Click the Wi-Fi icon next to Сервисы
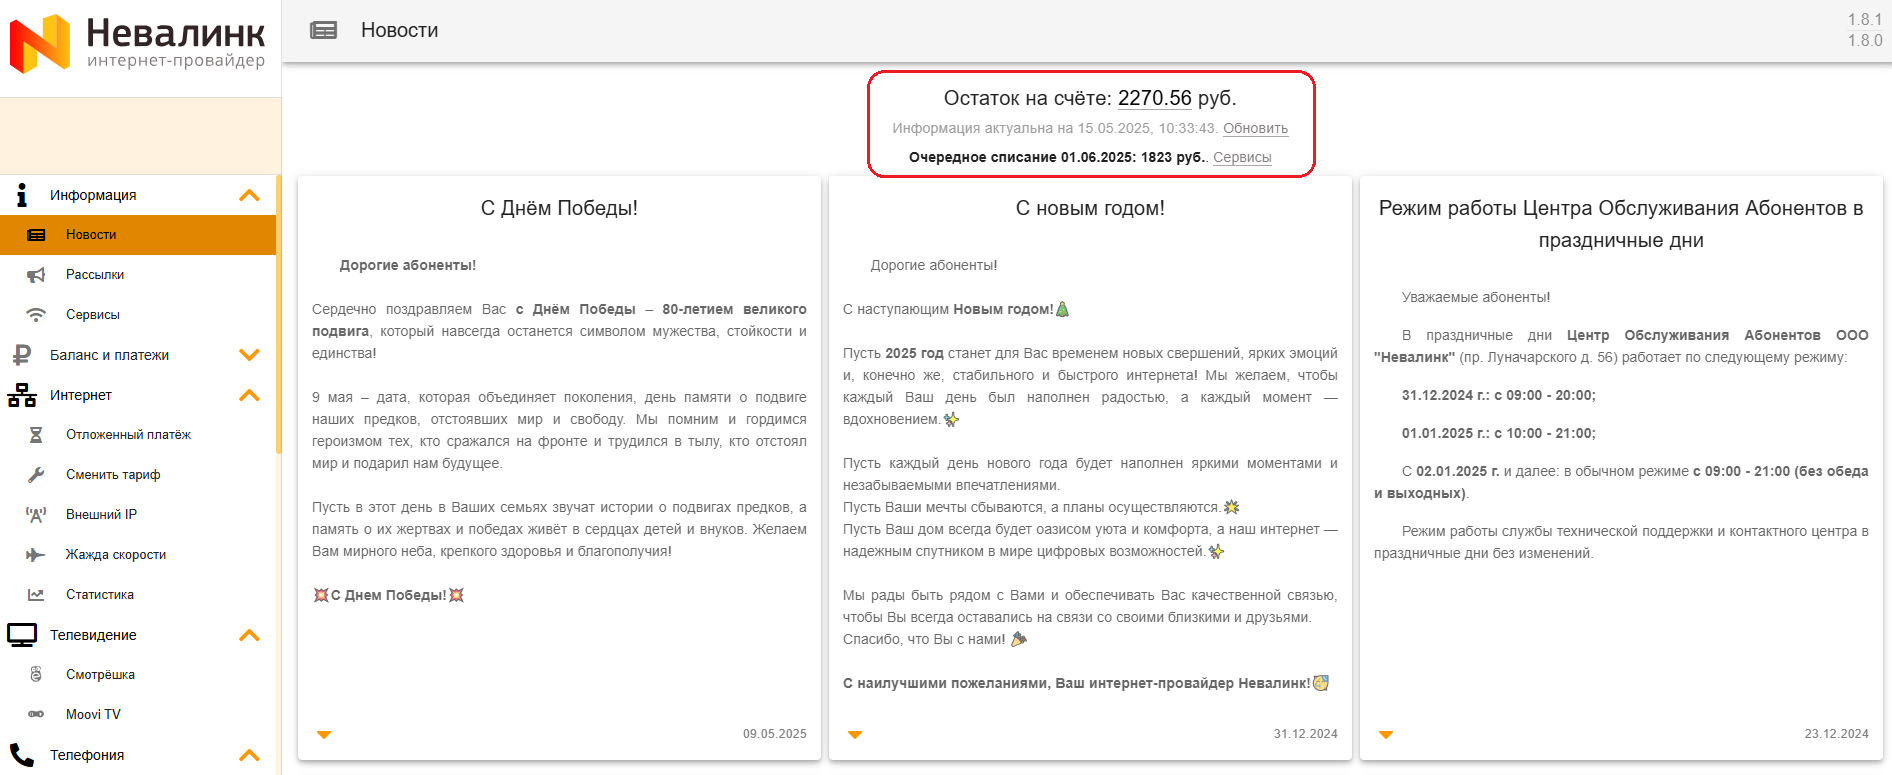1892x775 pixels. coord(36,315)
